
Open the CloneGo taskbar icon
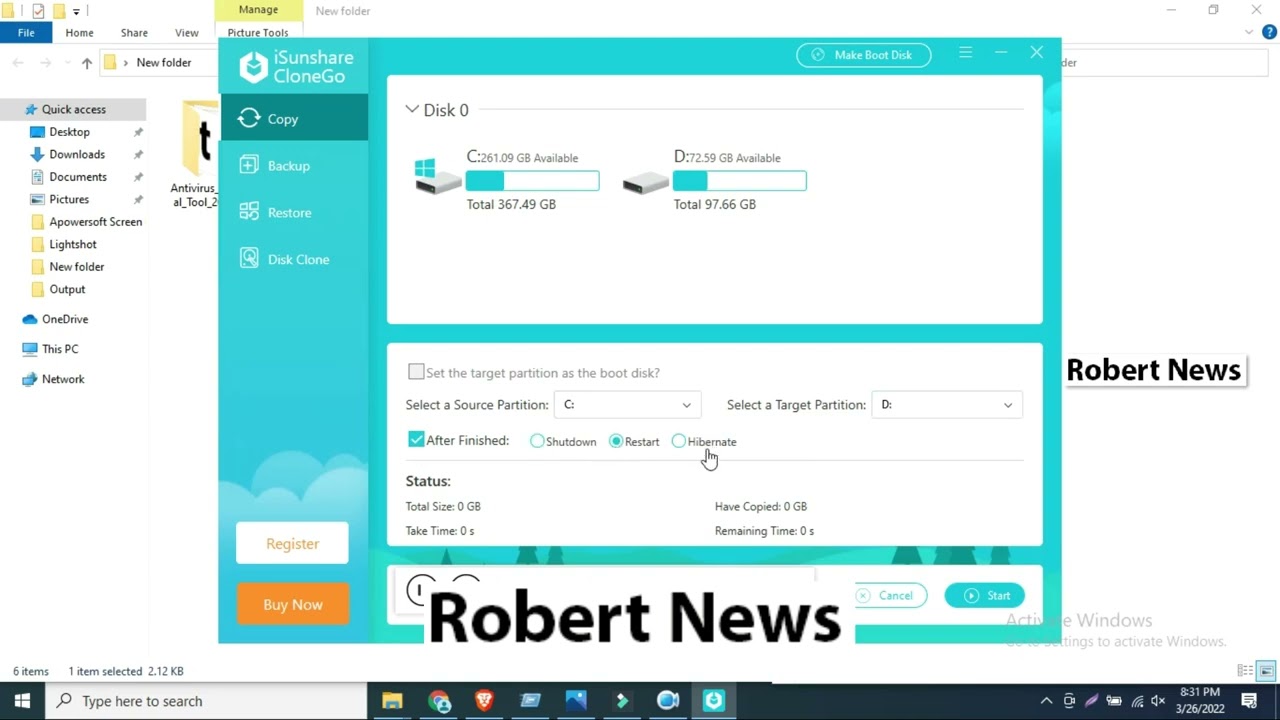tap(713, 701)
